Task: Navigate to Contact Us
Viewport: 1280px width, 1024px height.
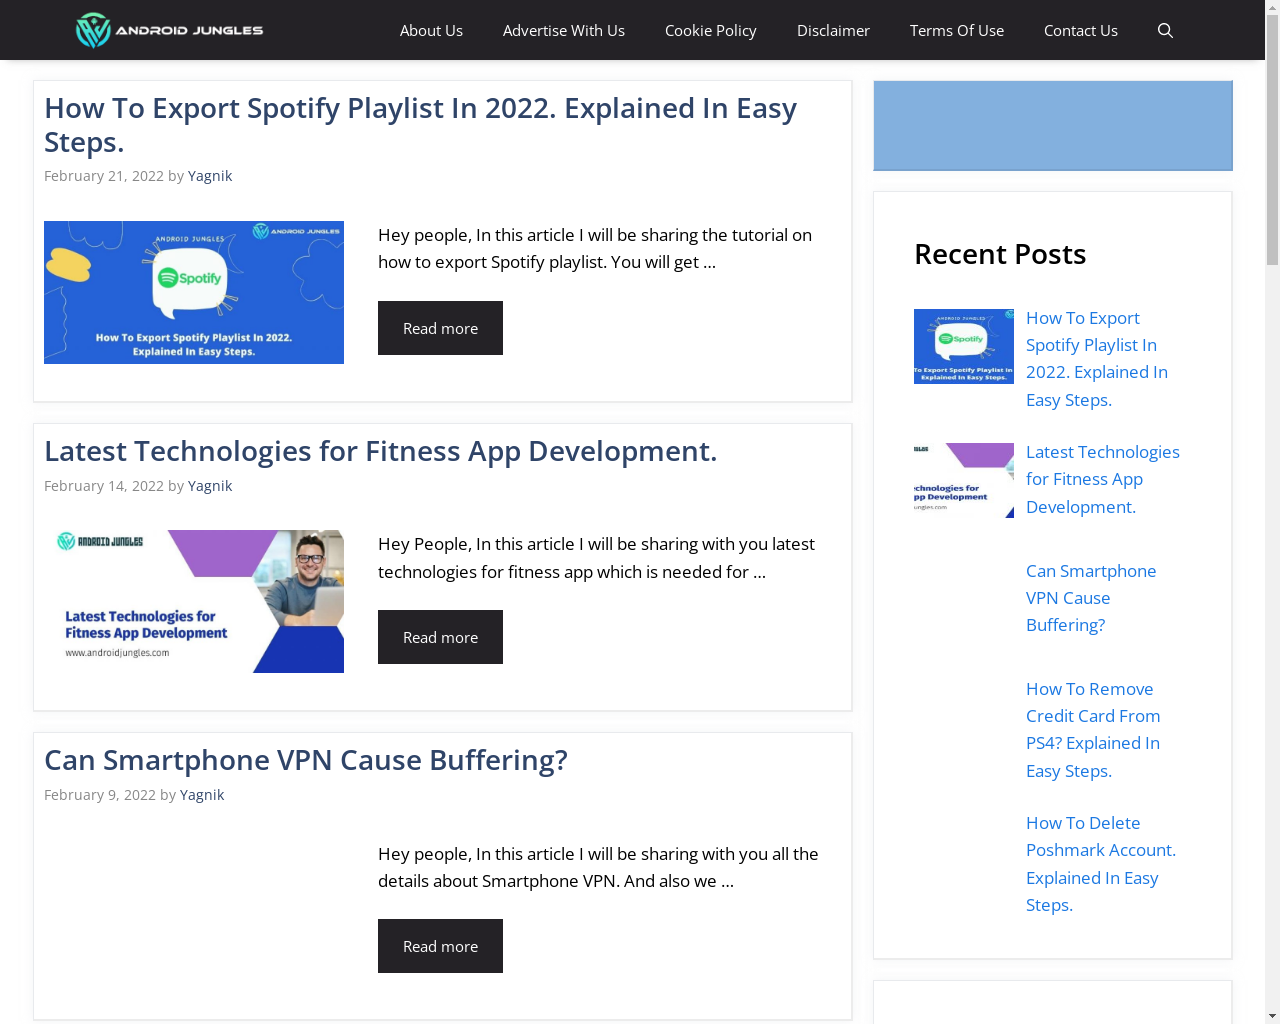Action: point(1081,30)
